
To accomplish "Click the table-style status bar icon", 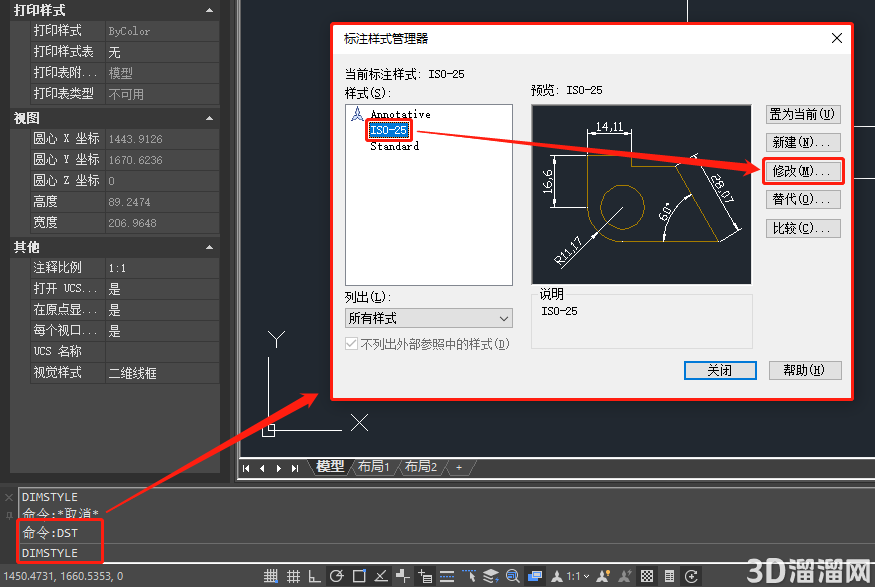I will 669,576.
